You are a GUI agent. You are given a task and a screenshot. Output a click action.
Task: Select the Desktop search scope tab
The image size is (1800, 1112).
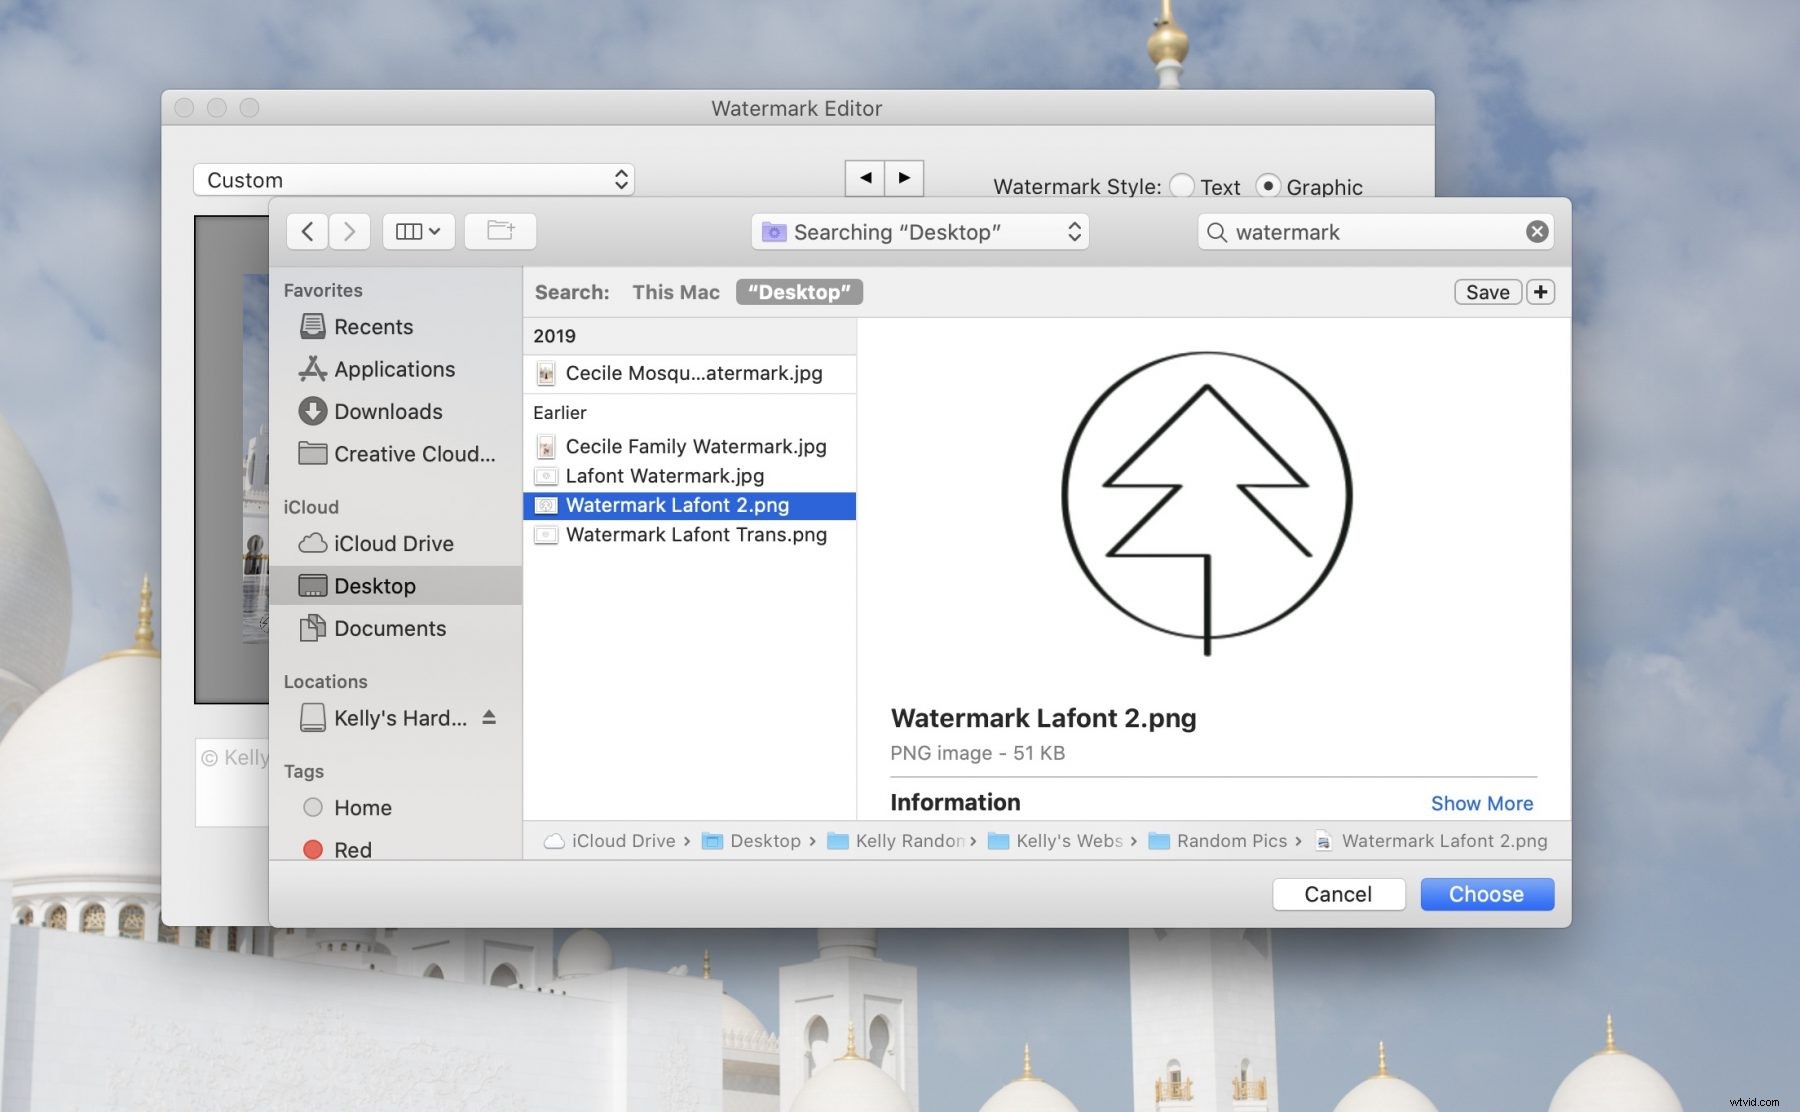(x=798, y=292)
